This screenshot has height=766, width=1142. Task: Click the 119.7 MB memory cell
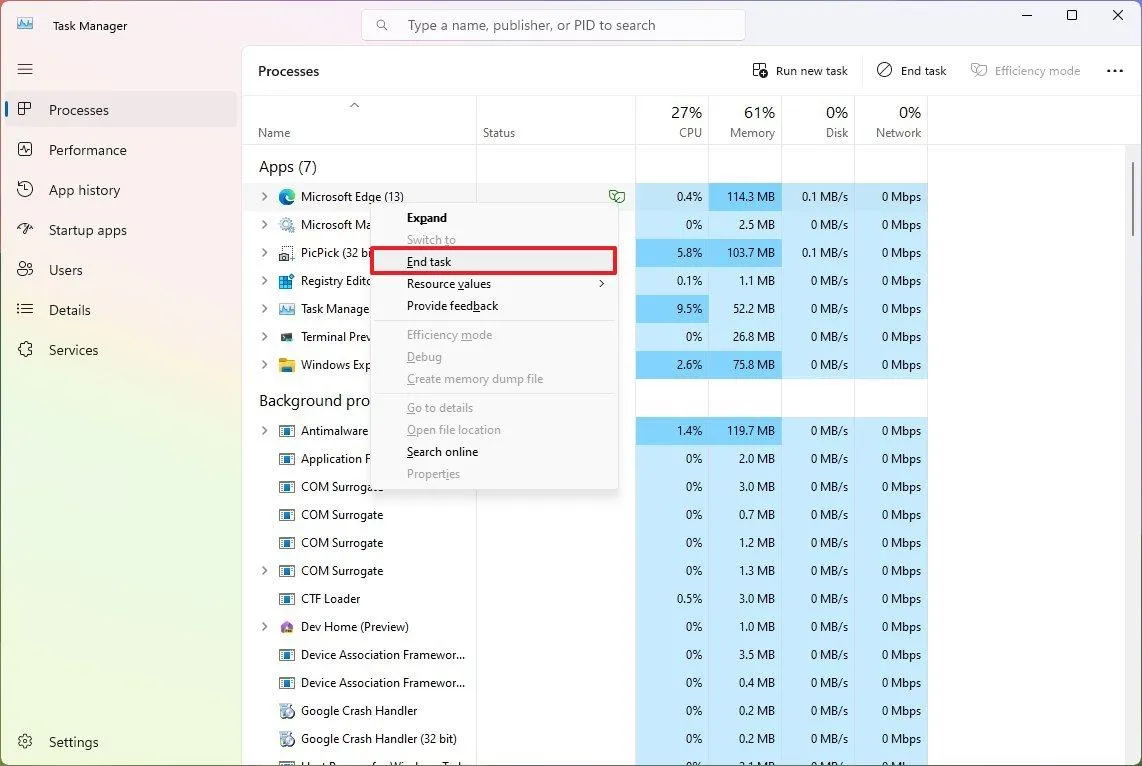[745, 430]
